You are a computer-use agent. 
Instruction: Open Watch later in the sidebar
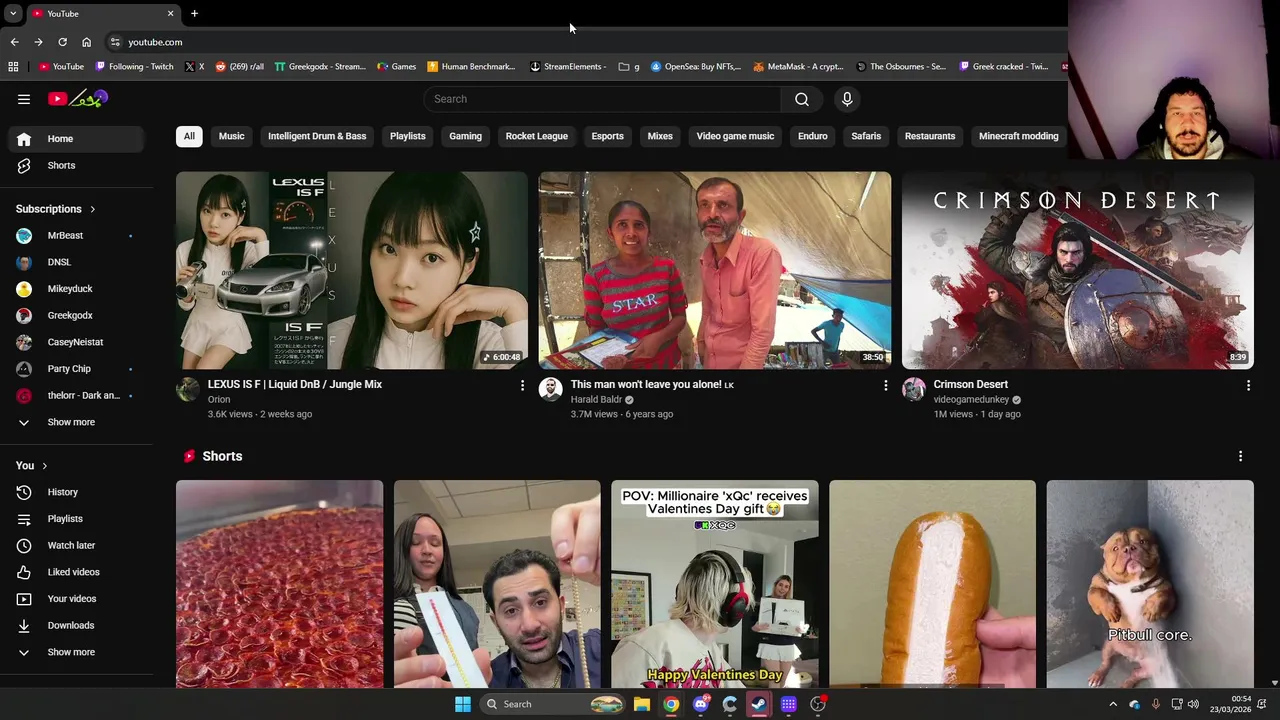pos(76,545)
